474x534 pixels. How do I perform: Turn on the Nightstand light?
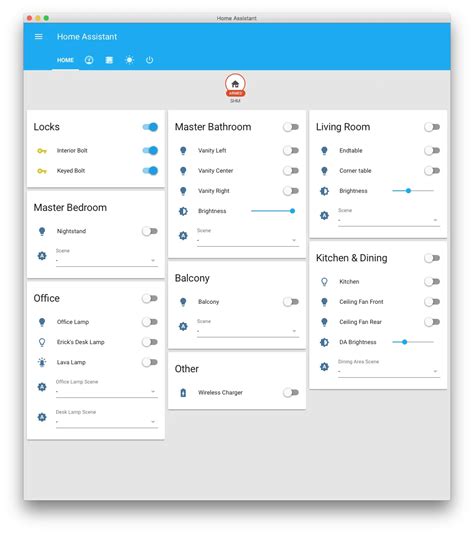coord(150,231)
